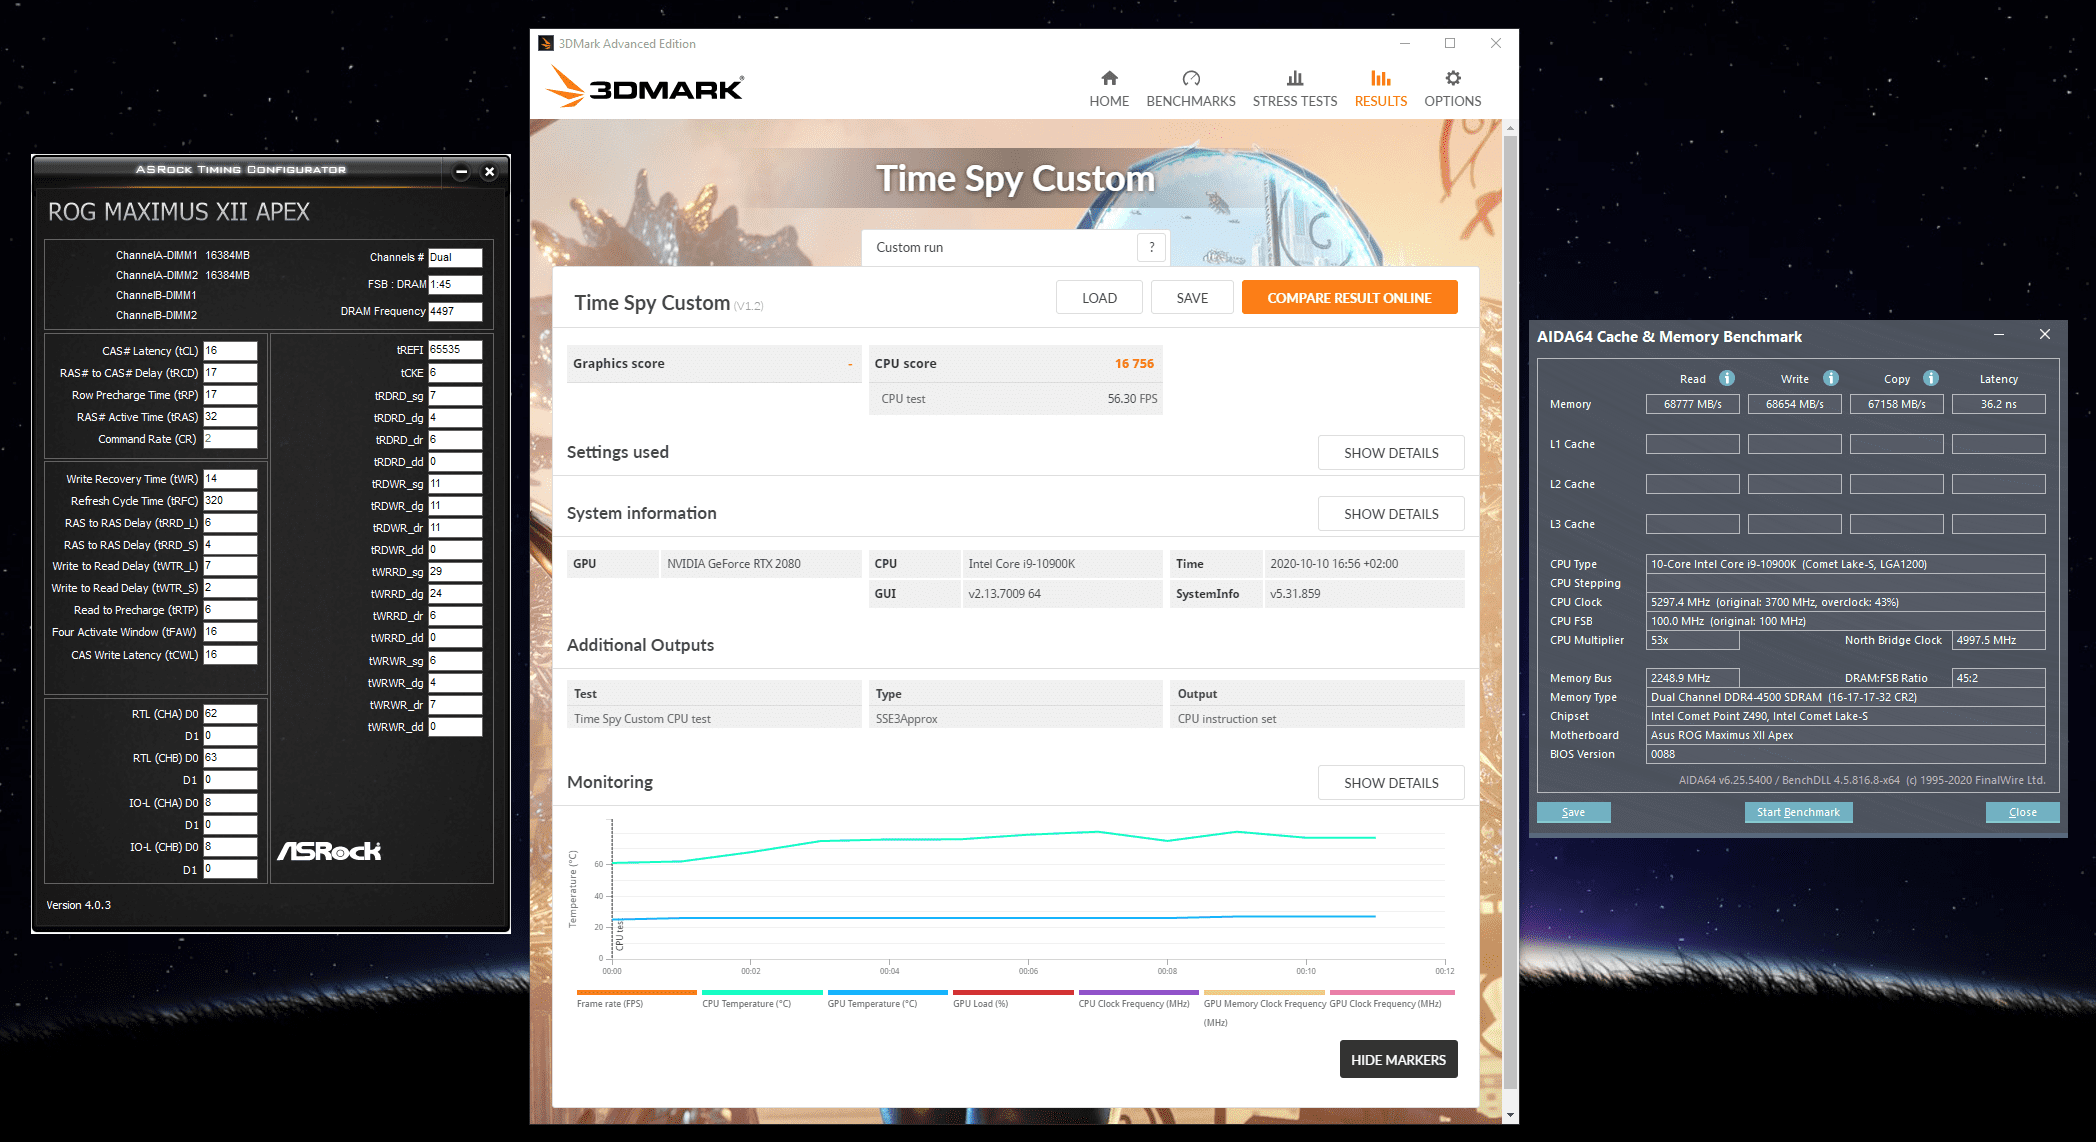The image size is (2096, 1142).
Task: Start Benchmark in AIDA64
Action: [x=1797, y=812]
